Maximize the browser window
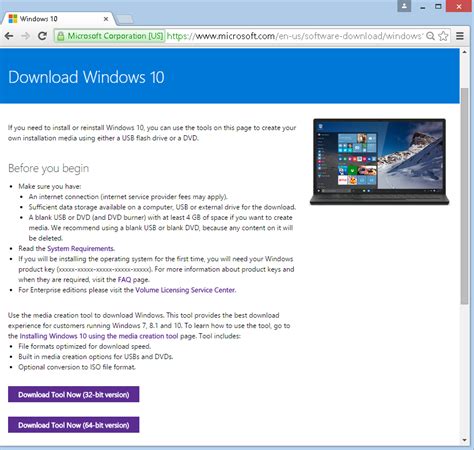This screenshot has height=450, width=474. (438, 6)
